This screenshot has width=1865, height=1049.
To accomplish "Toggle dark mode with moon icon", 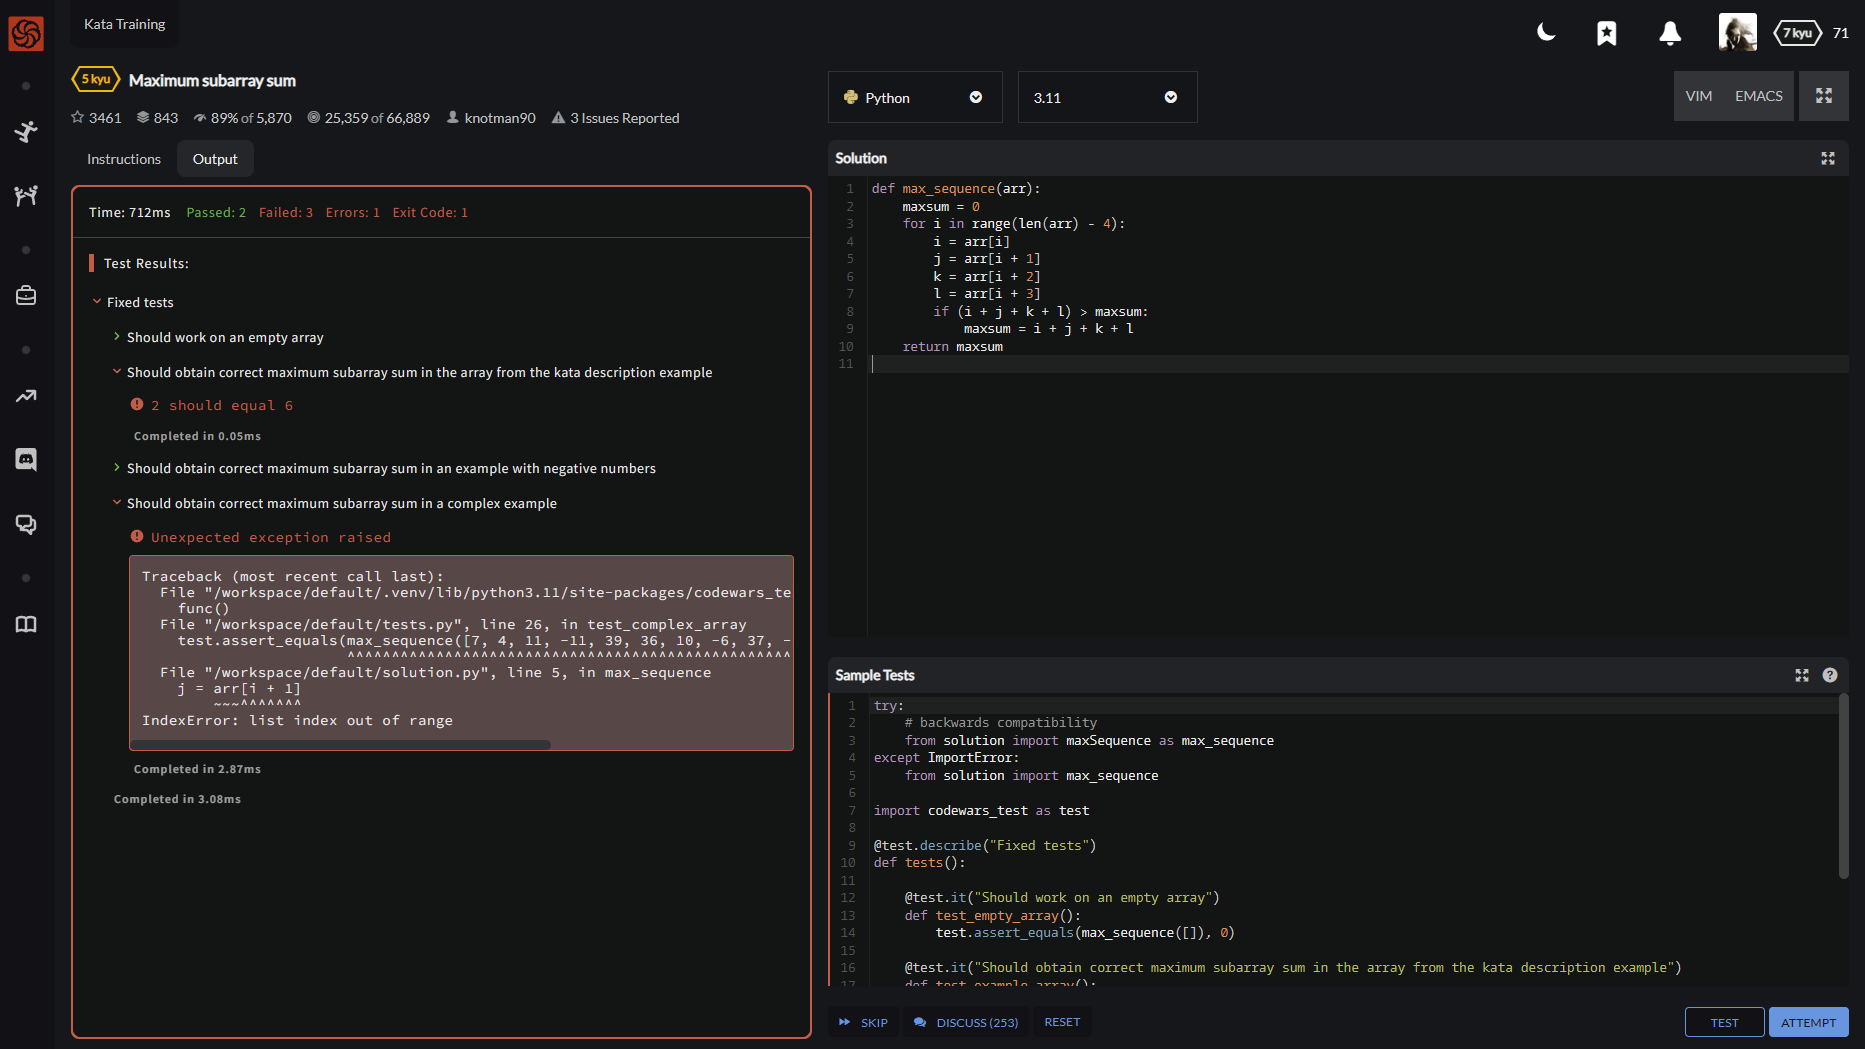I will (x=1546, y=33).
